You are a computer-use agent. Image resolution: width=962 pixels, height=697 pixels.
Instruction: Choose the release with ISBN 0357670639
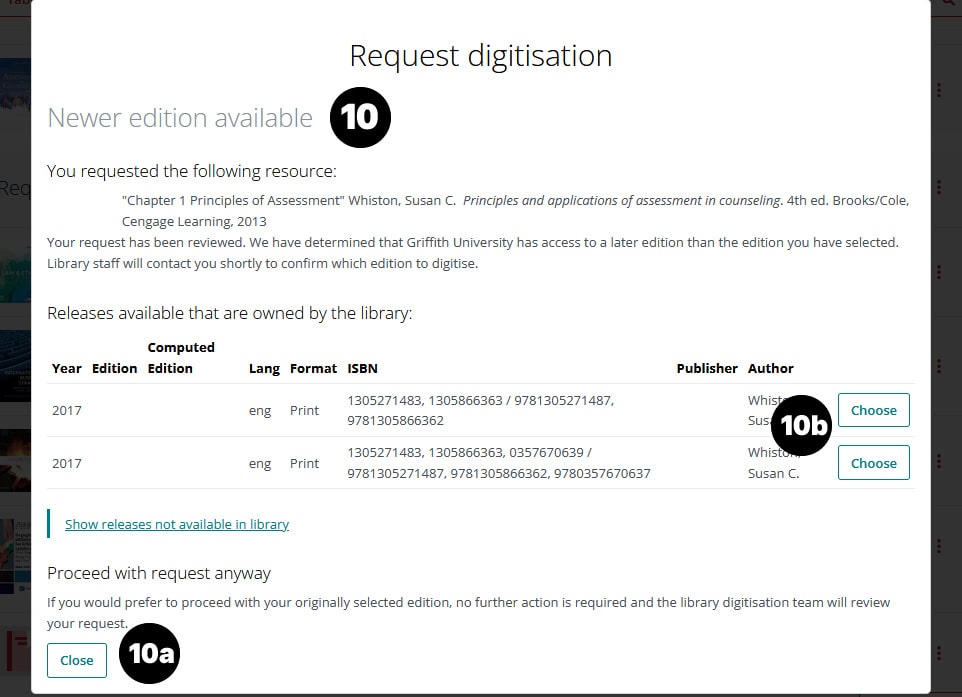point(873,463)
